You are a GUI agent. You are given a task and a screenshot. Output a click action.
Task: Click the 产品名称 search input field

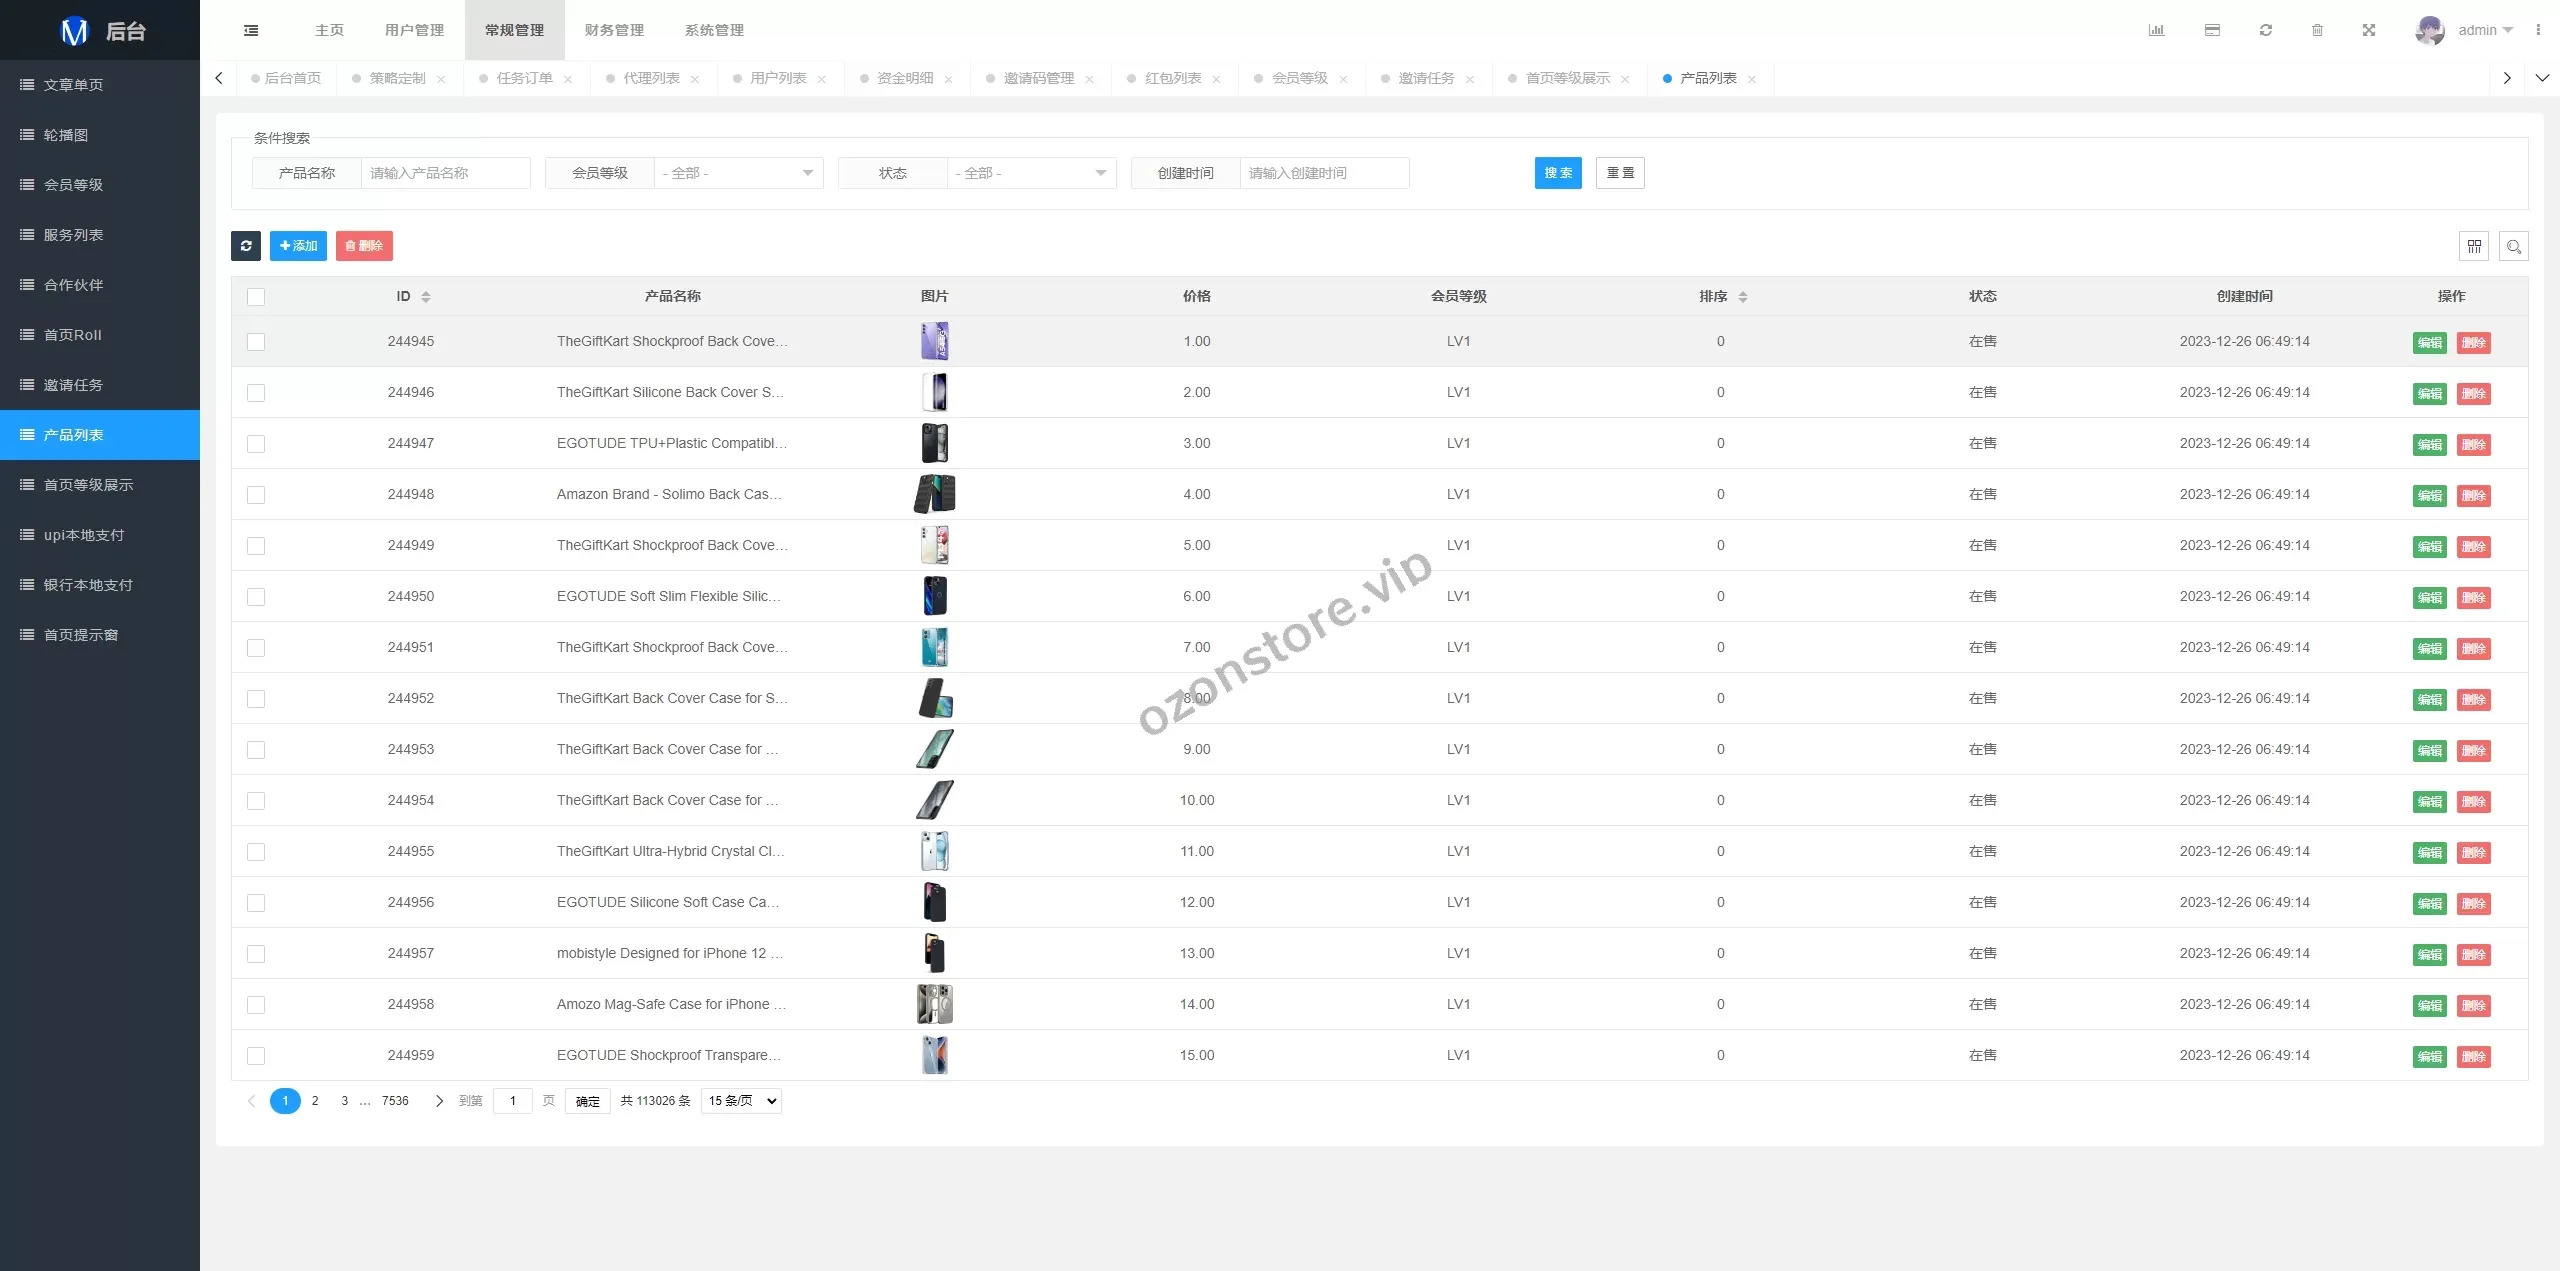pos(445,173)
